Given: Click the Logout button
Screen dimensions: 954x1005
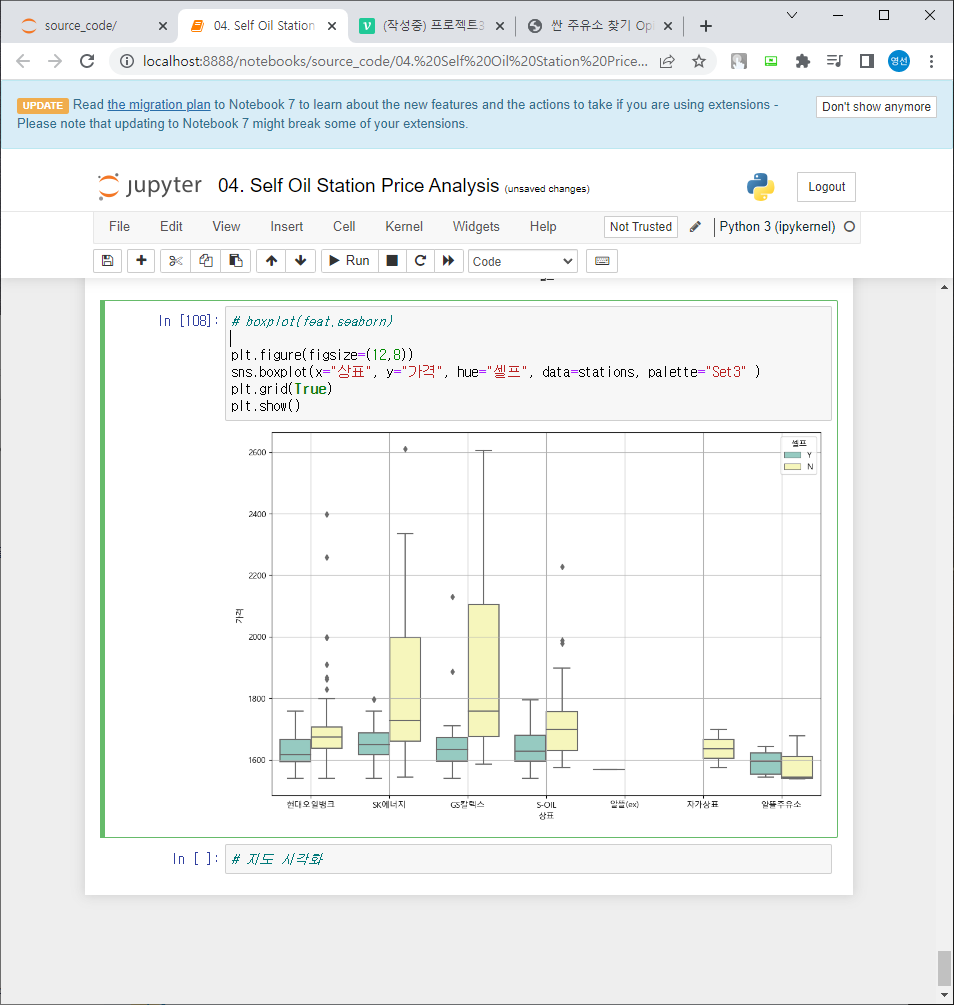Looking at the screenshot, I should pos(826,187).
